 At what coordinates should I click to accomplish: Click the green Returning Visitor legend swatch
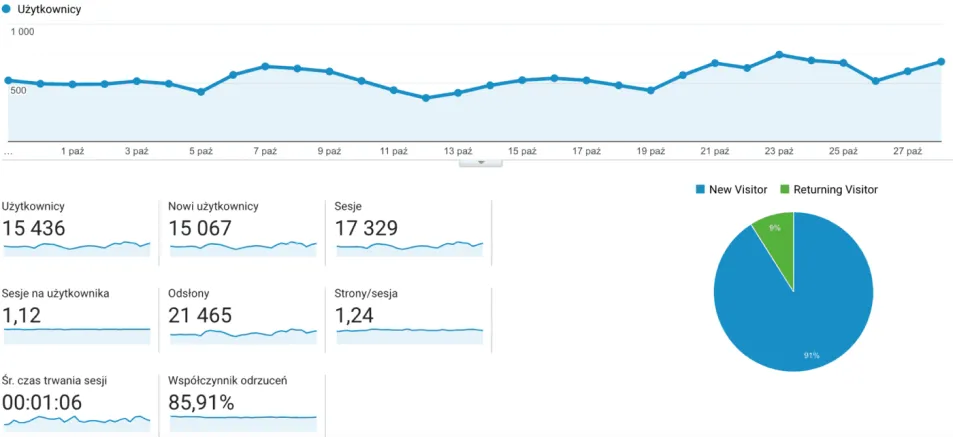click(x=784, y=190)
